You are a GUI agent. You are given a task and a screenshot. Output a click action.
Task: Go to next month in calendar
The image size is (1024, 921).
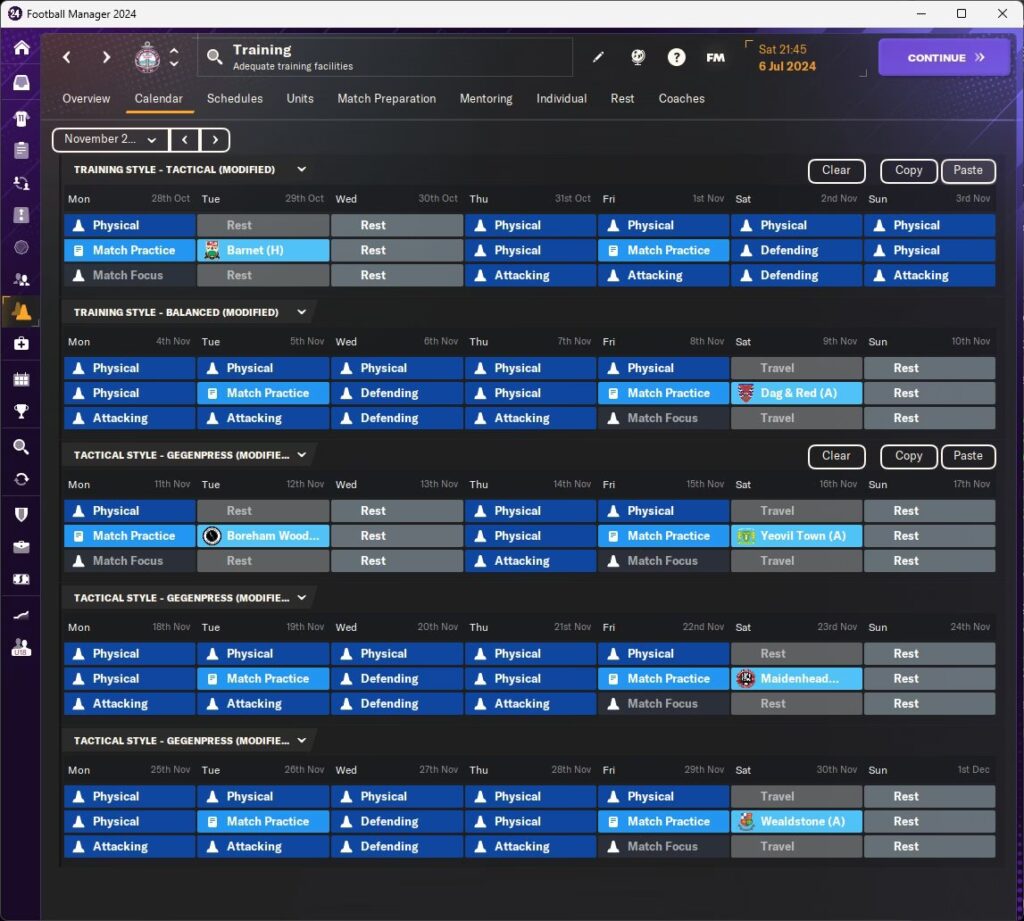215,140
